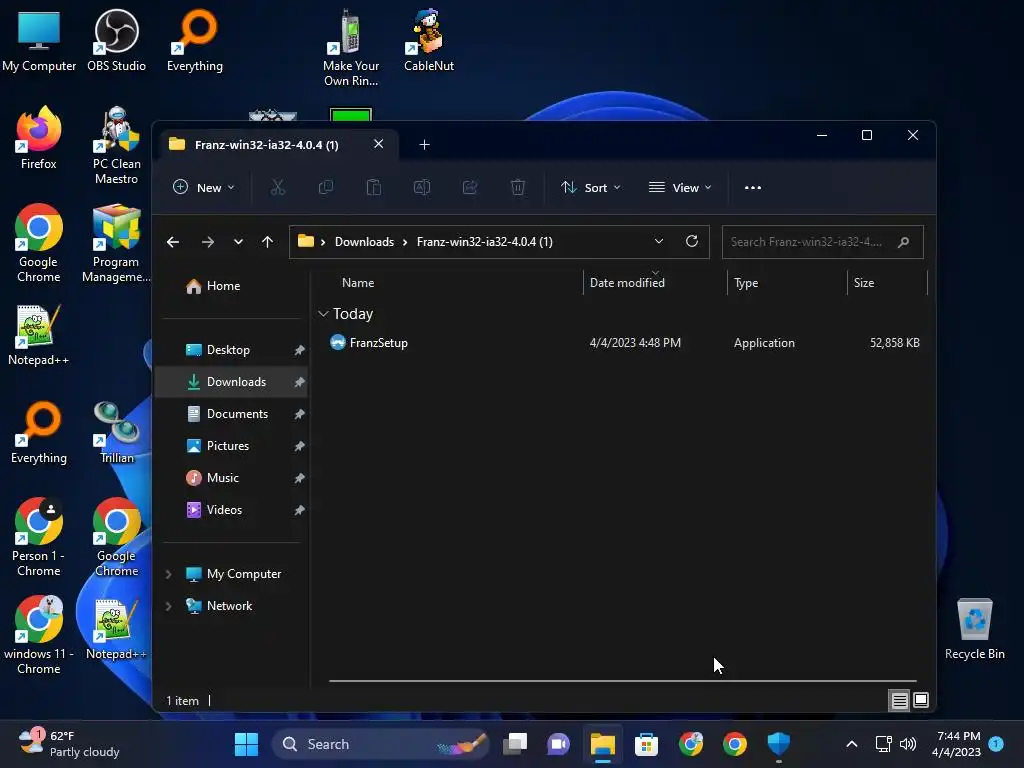Go back with the left arrow button
The image size is (1024, 768).
(173, 242)
